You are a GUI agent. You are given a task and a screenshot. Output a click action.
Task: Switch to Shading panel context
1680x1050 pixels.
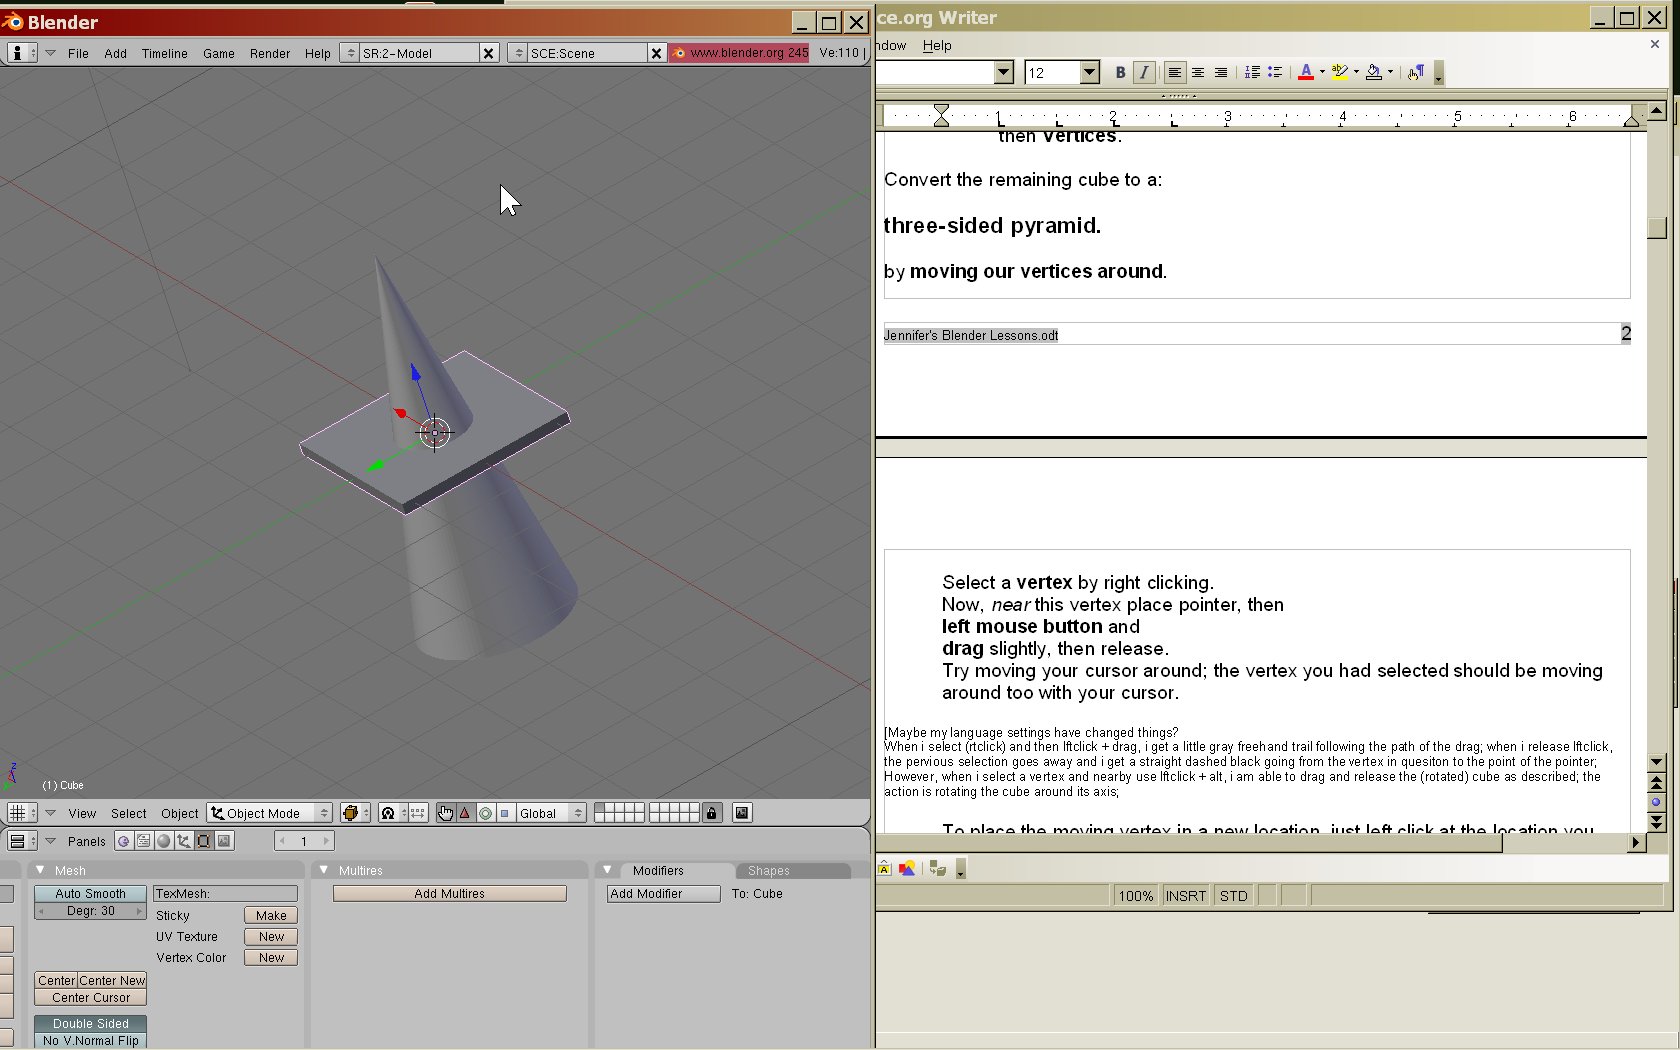[164, 841]
